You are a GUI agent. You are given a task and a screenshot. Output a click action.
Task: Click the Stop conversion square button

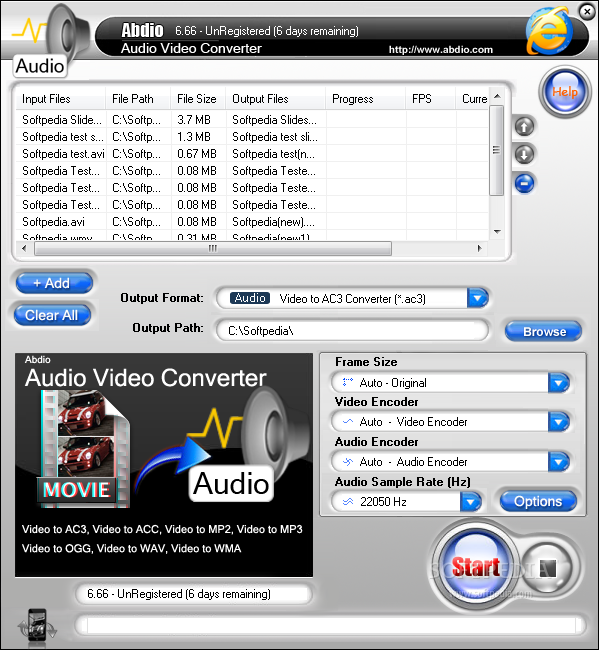coord(547,567)
